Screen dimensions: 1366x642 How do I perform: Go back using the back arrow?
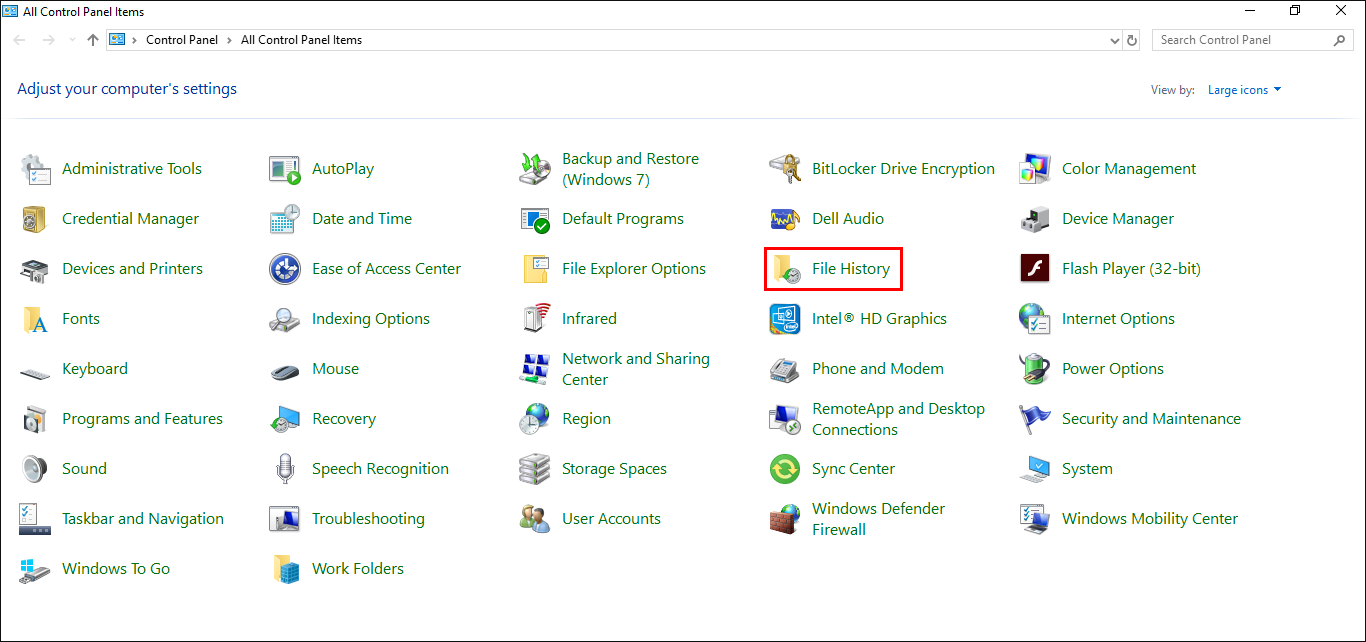pyautogui.click(x=20, y=40)
